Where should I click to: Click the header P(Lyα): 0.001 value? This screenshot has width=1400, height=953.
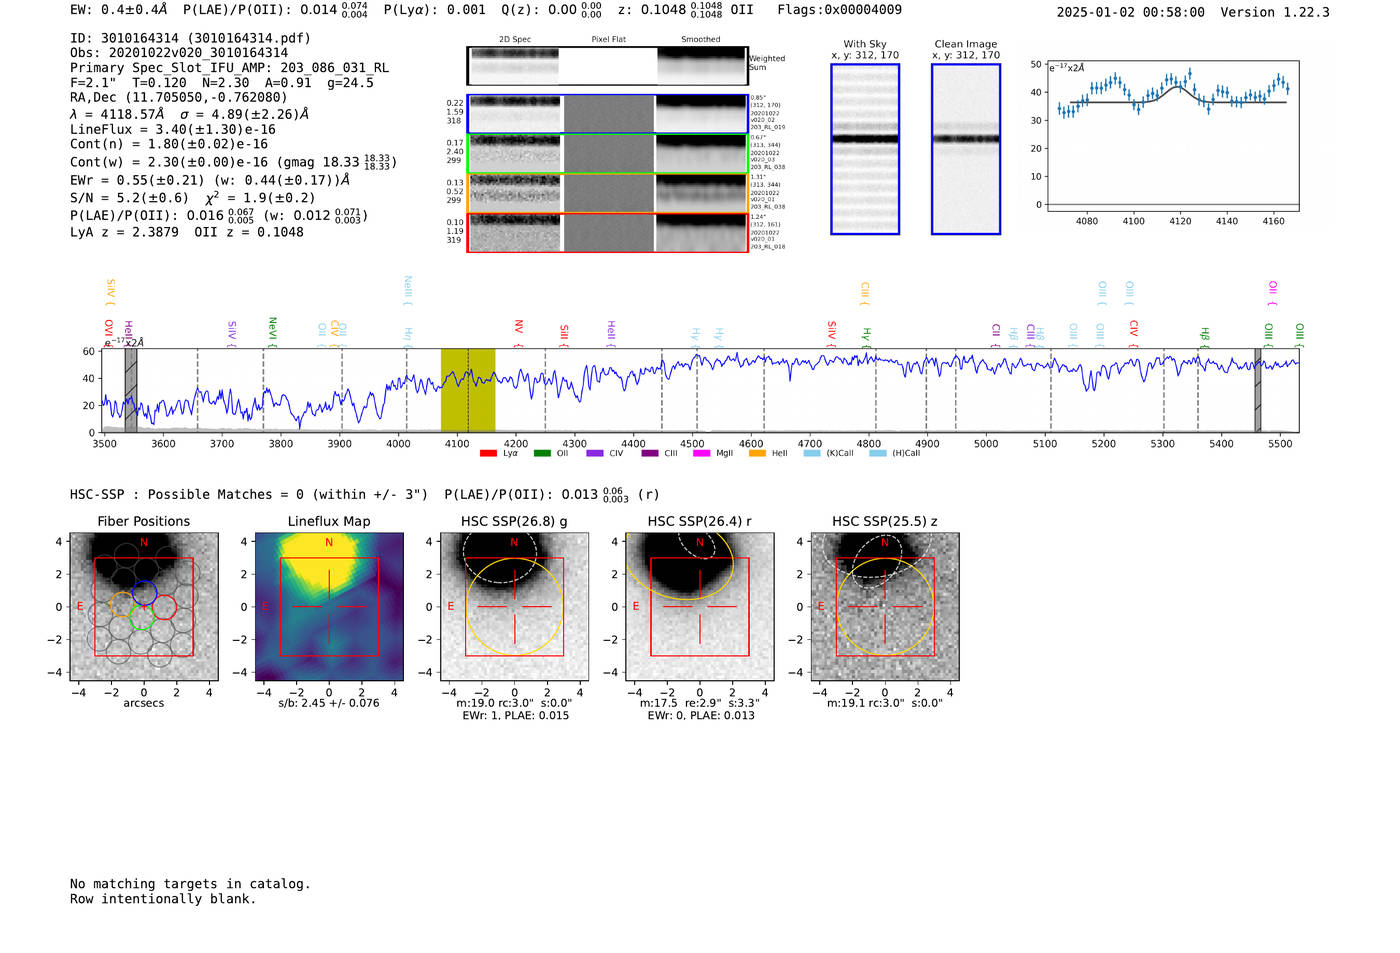(x=435, y=10)
